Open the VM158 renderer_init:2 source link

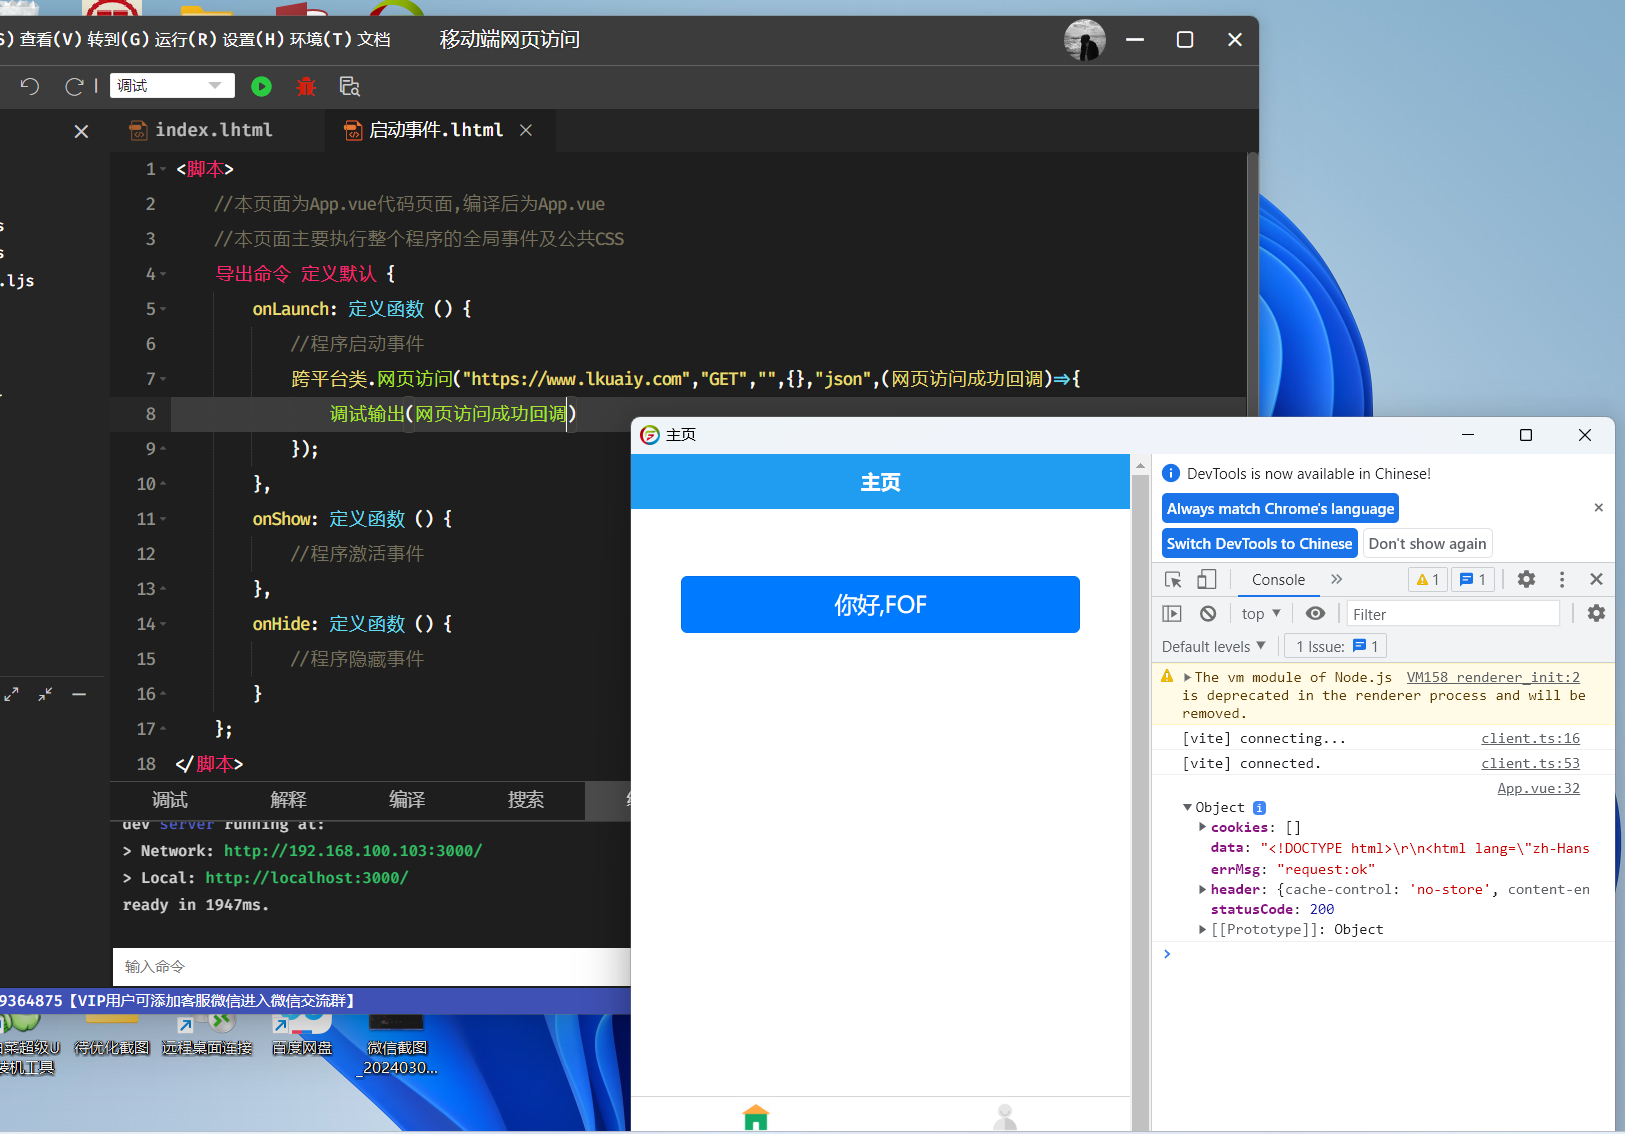pos(1493,678)
